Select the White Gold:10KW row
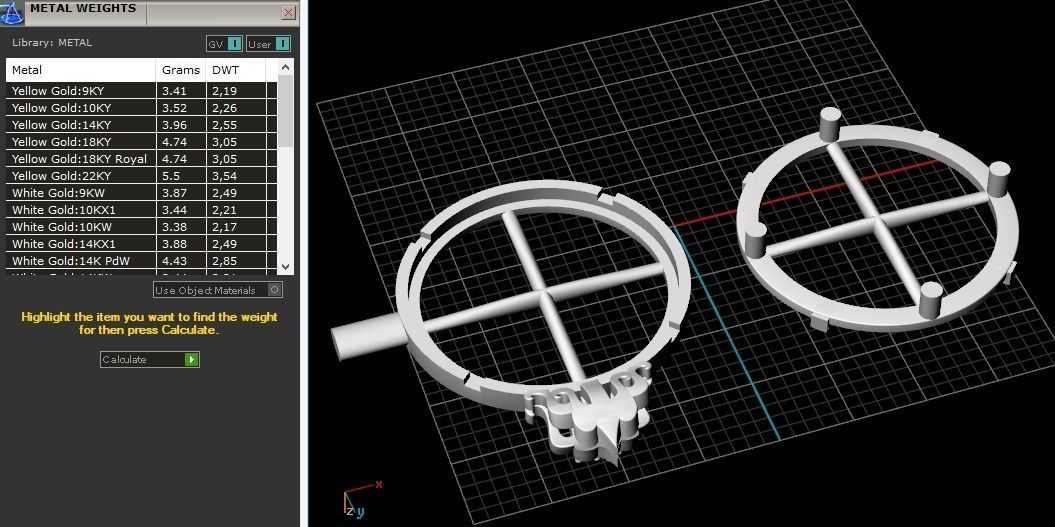The image size is (1055, 527). click(x=141, y=227)
